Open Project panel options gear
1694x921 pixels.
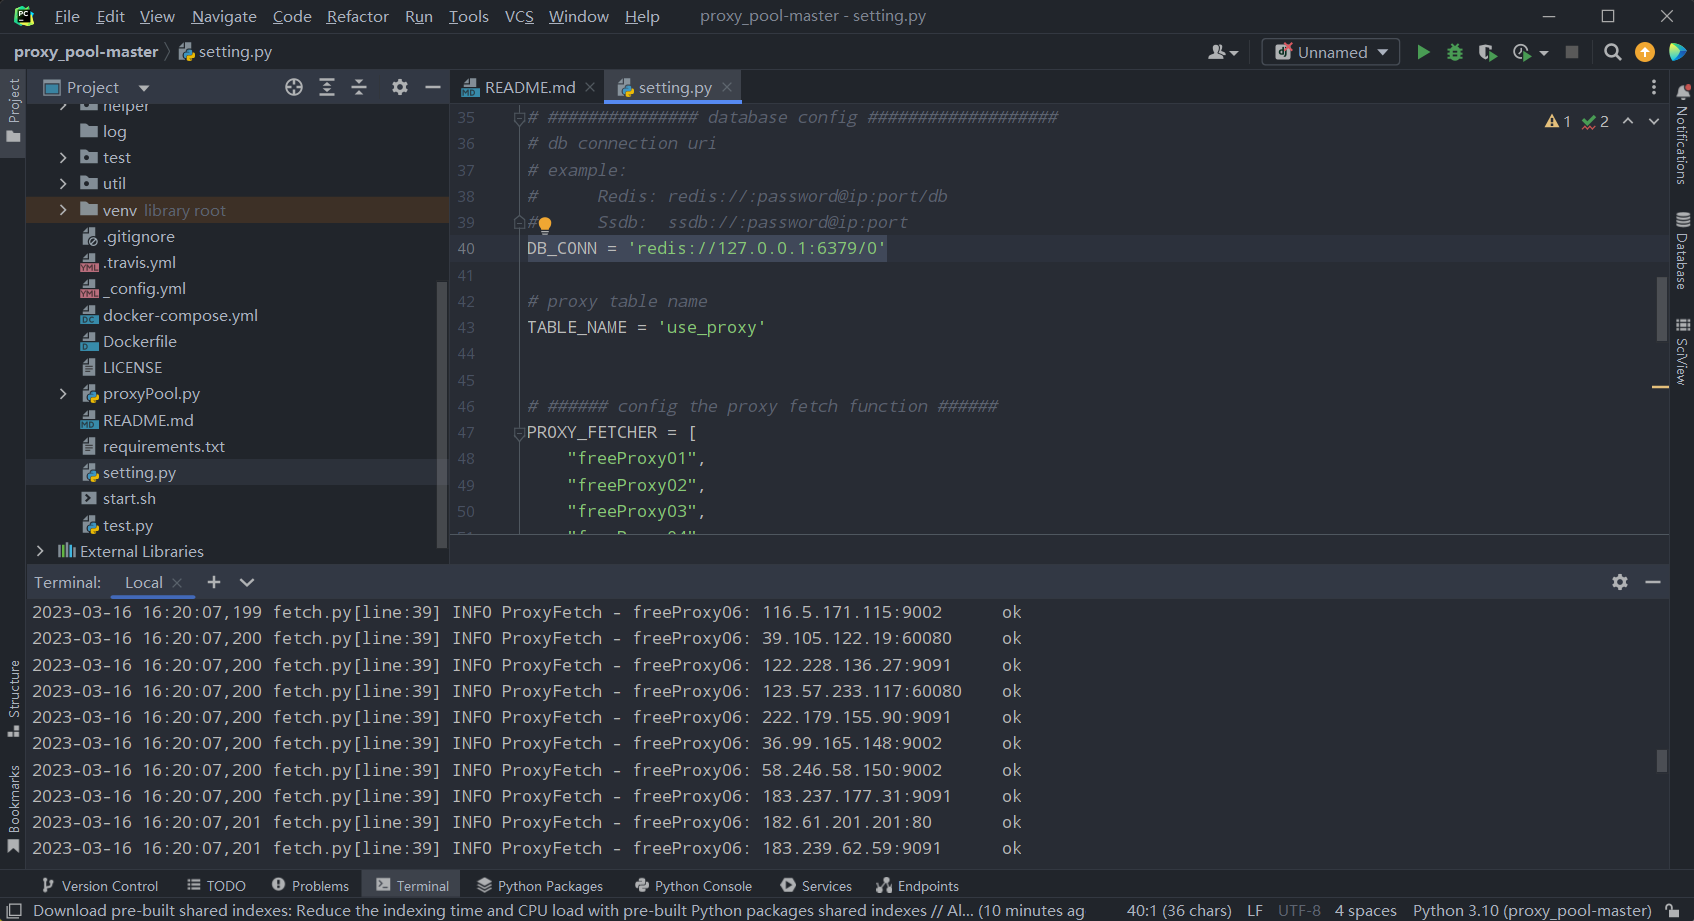click(x=400, y=87)
